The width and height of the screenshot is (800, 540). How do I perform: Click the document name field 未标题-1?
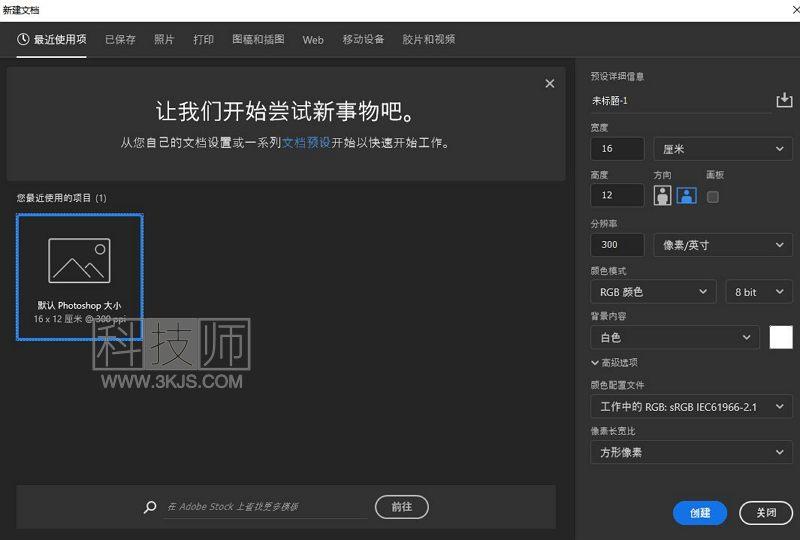pos(681,101)
